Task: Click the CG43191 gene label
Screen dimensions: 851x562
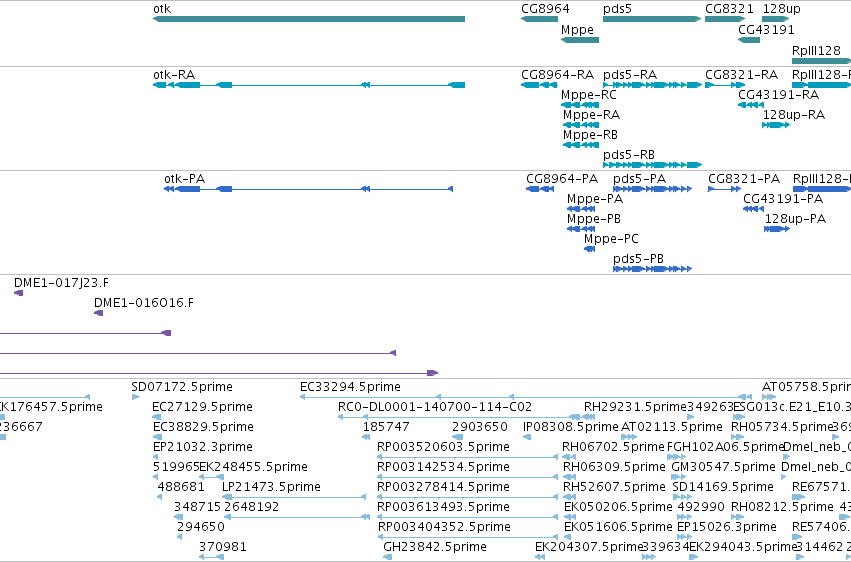Action: coord(766,30)
